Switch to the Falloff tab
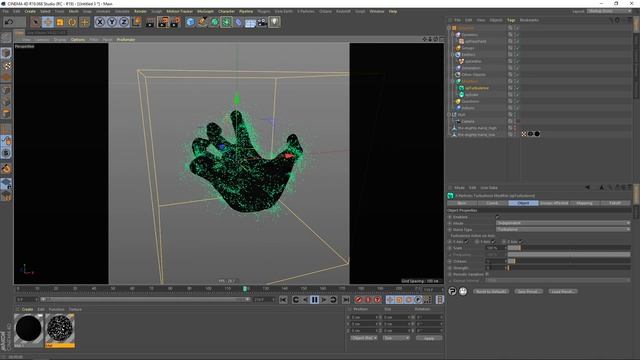 point(615,203)
